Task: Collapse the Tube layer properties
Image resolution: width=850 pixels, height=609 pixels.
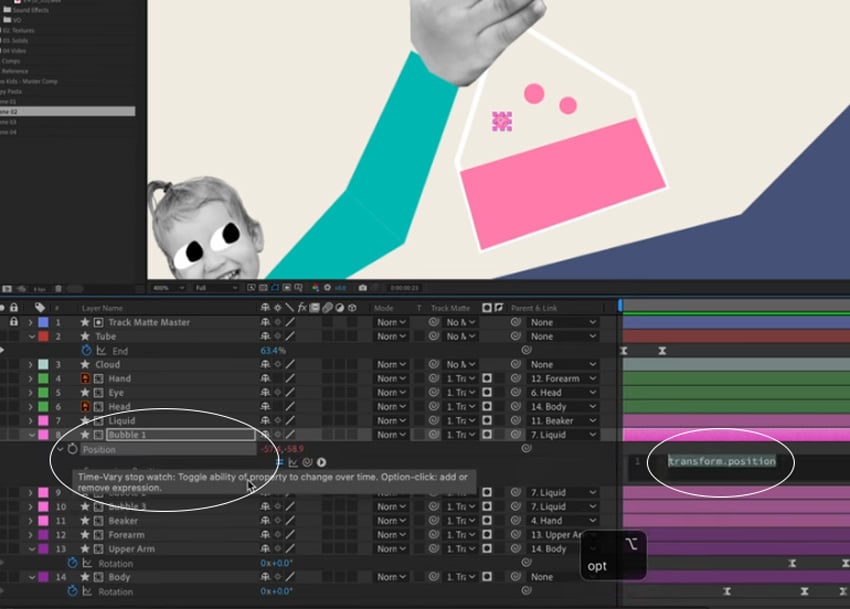Action: click(31, 336)
